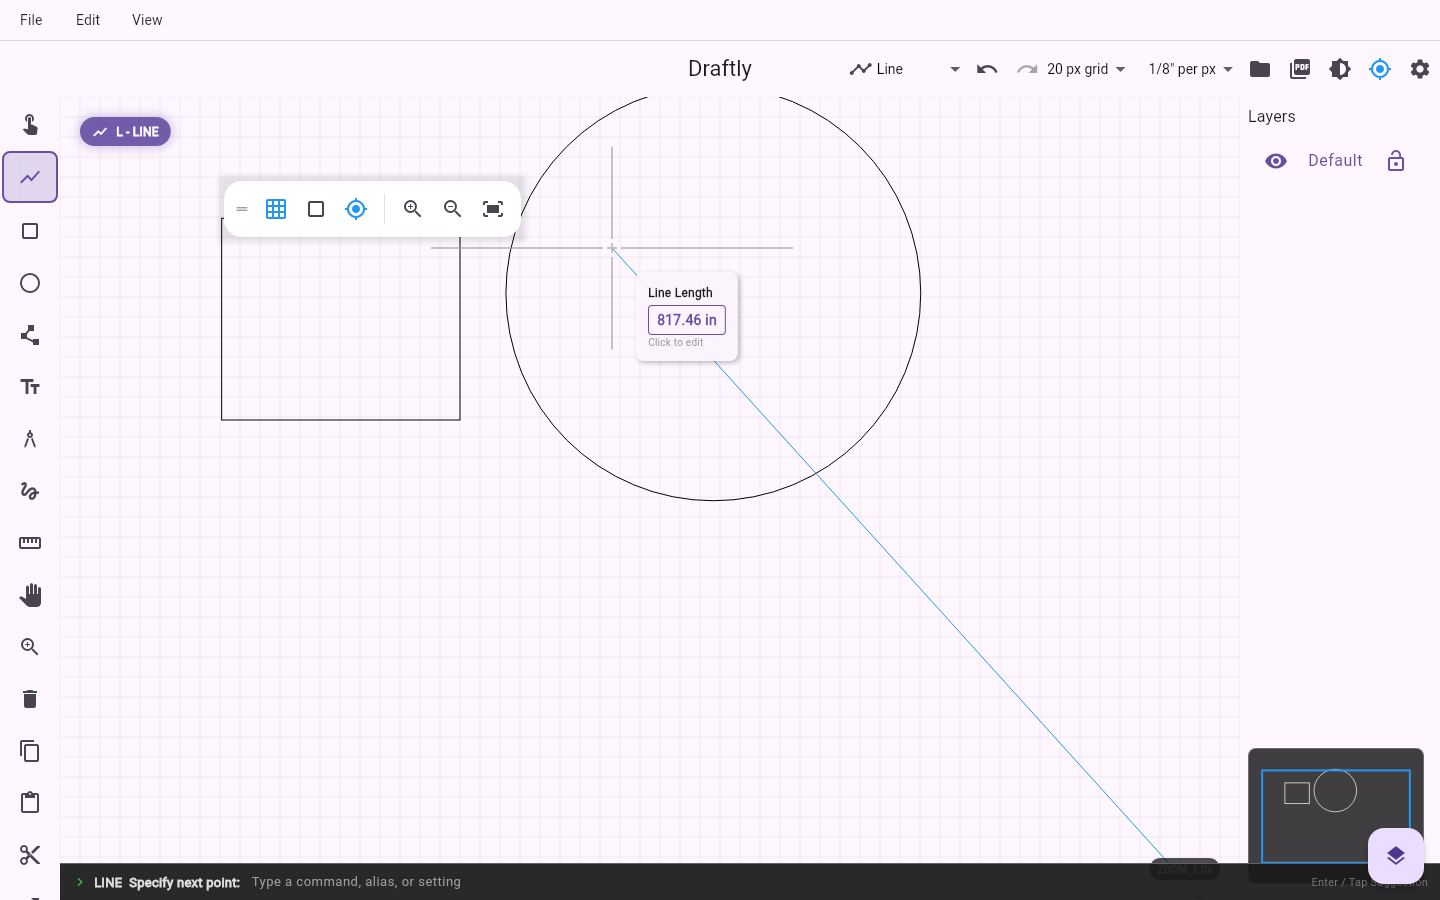The height and width of the screenshot is (900, 1440).
Task: Click the Draftly title
Action: 720,69
